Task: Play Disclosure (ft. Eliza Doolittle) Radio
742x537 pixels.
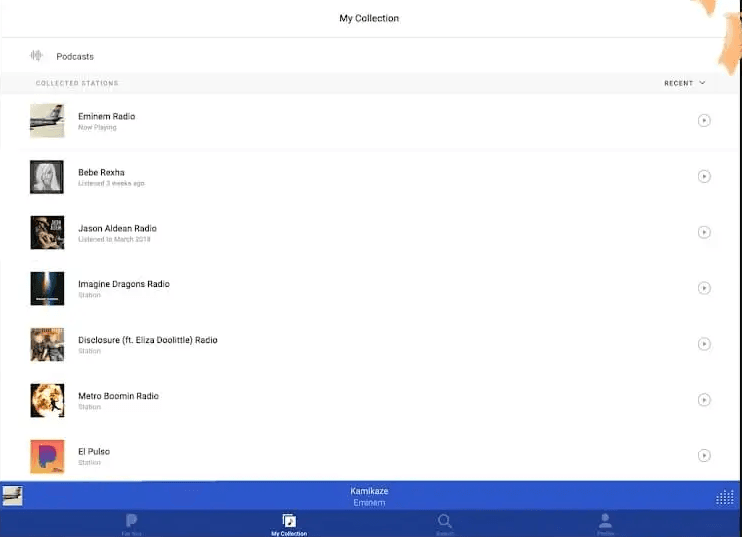Action: point(704,344)
